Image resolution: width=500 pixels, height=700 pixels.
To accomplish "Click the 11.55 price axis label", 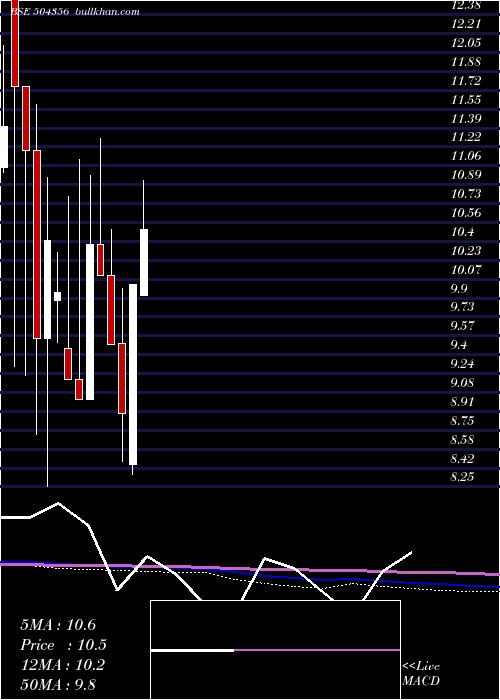I will point(466,100).
